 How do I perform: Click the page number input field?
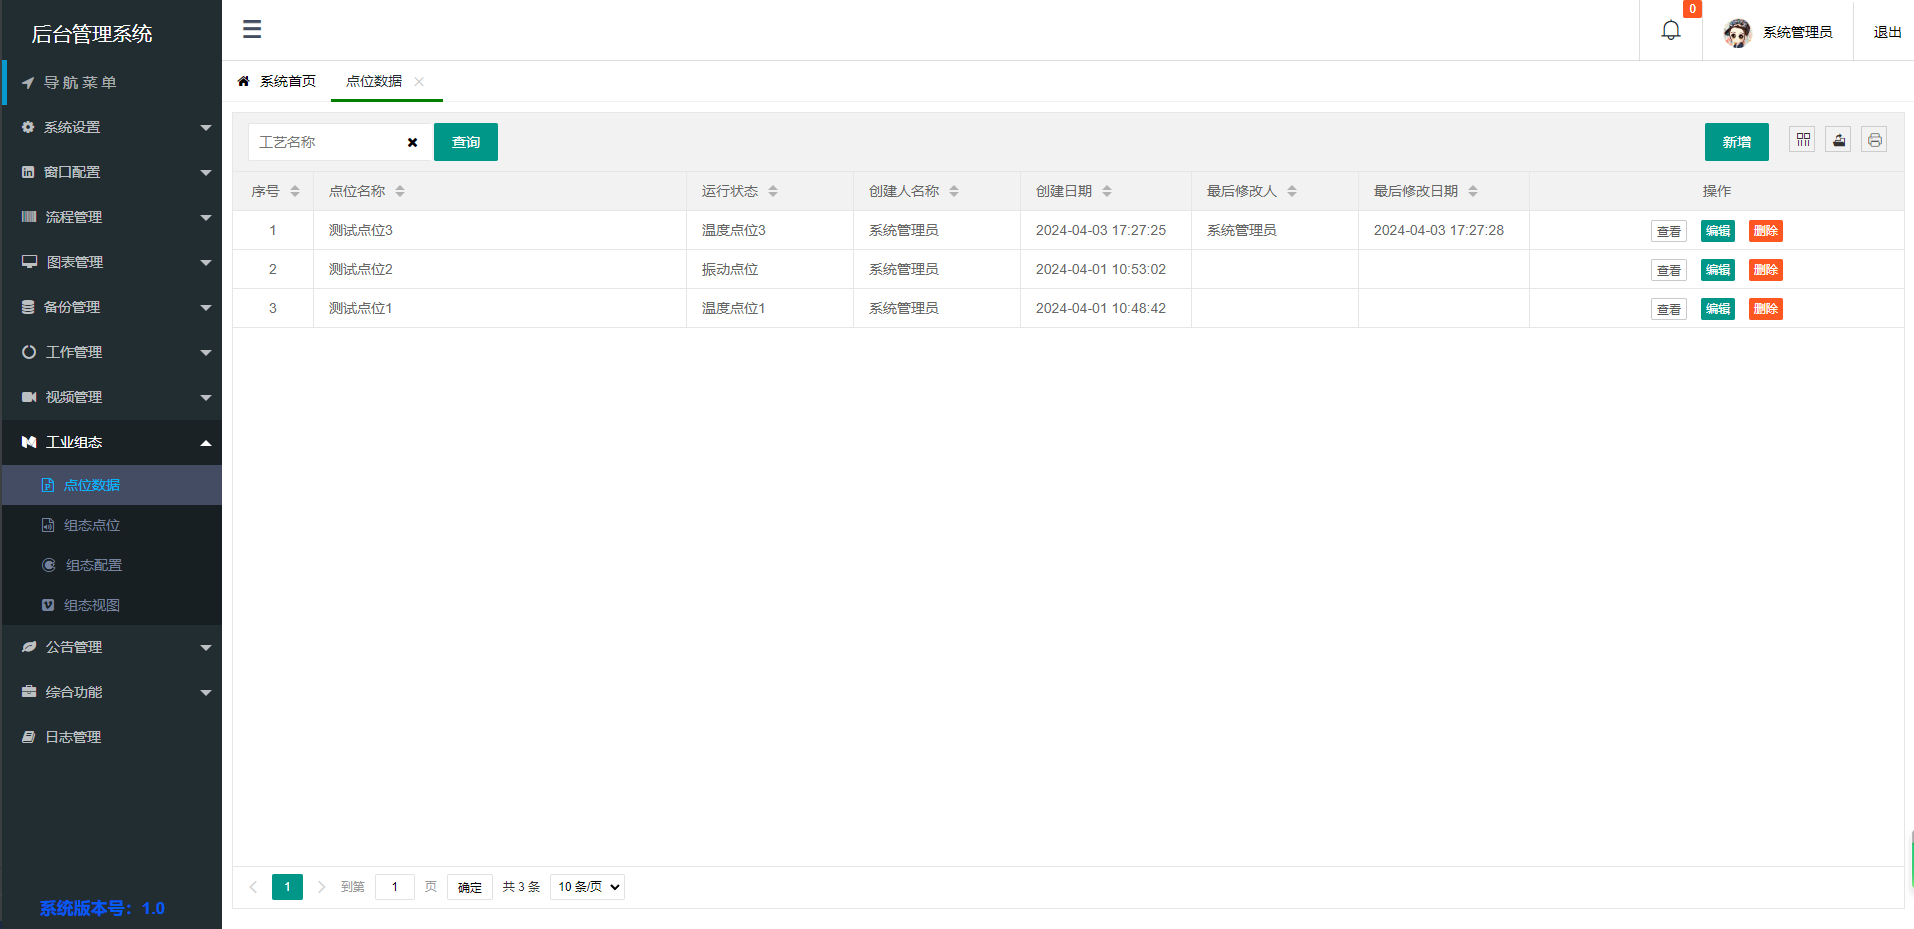[394, 886]
